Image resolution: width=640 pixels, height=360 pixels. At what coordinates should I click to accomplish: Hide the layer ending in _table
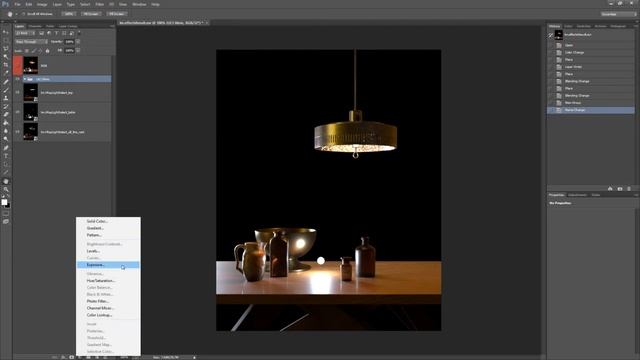point(18,112)
